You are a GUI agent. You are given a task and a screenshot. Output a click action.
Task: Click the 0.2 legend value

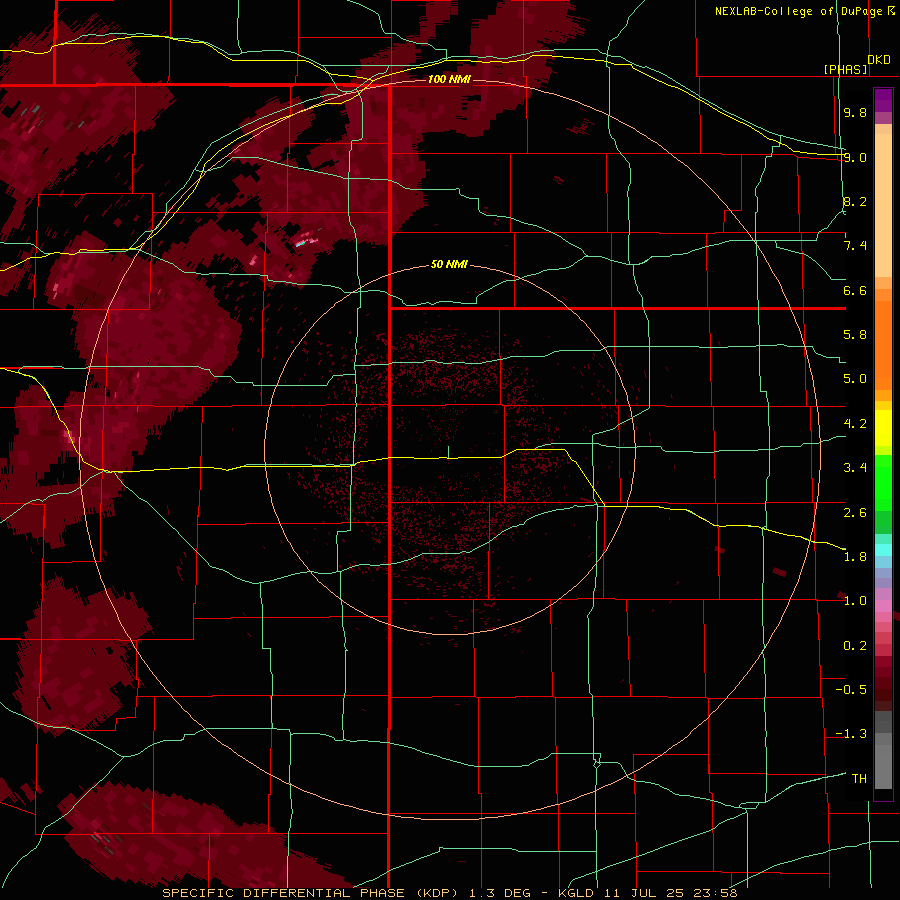click(x=855, y=645)
